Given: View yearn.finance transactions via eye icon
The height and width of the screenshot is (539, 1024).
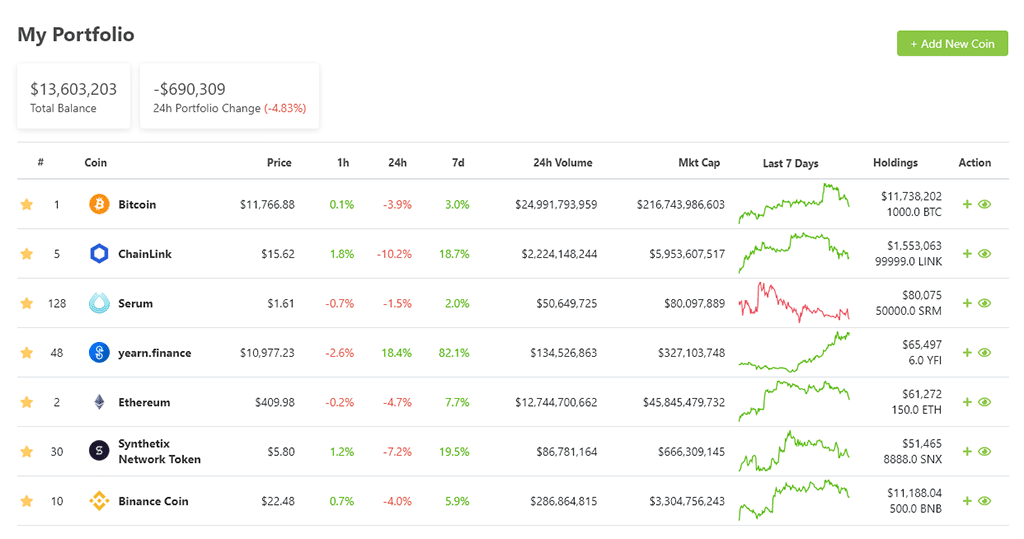Looking at the screenshot, I should [985, 353].
